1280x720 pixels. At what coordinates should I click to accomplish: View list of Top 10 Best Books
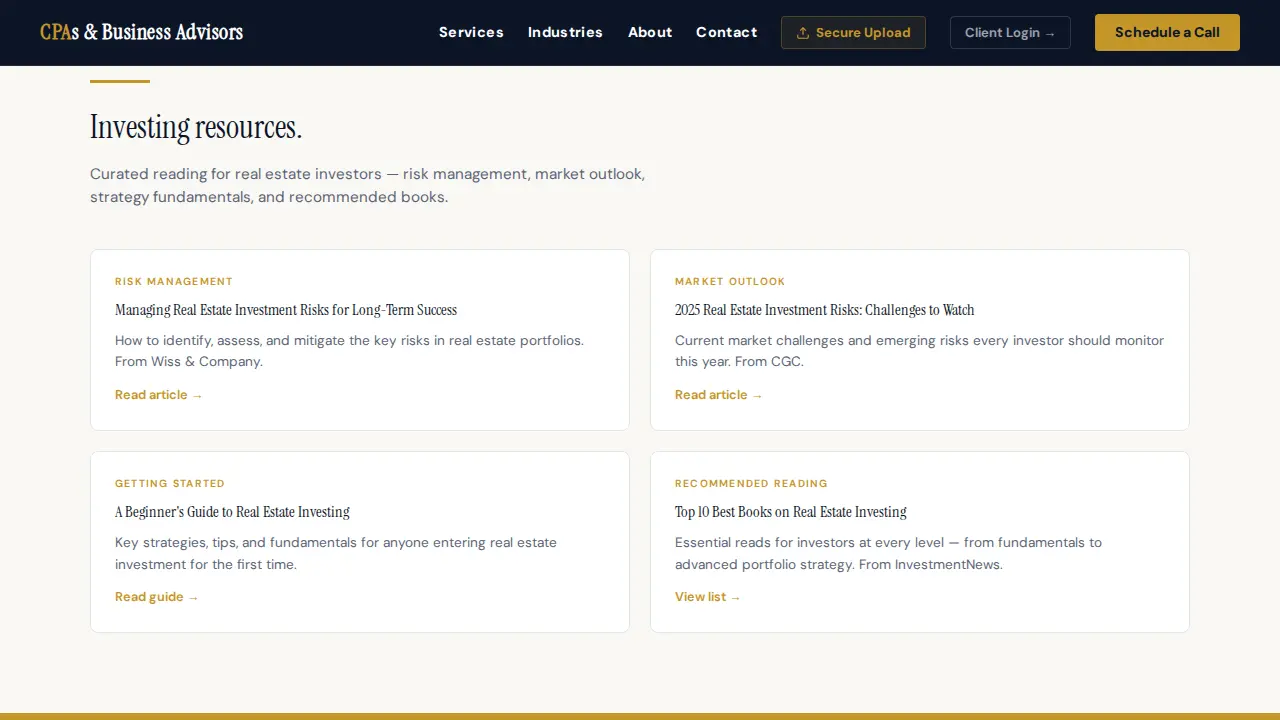[x=708, y=597]
